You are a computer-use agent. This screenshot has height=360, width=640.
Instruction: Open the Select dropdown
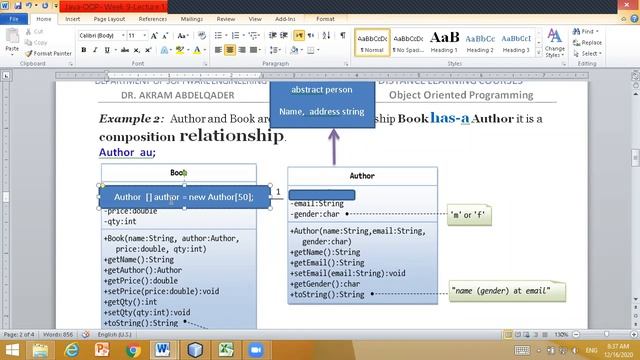587,53
